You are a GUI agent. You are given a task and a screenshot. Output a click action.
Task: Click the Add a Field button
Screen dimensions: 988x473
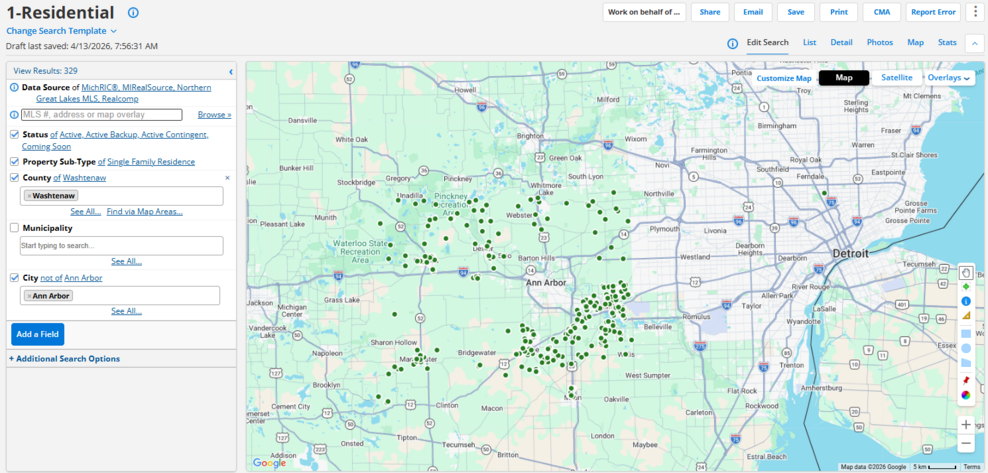click(37, 335)
